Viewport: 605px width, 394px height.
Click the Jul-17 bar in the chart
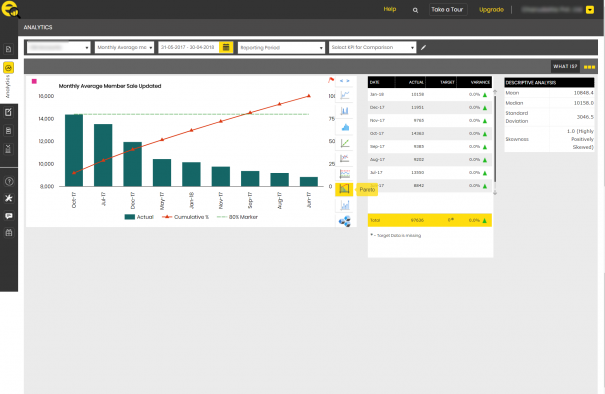click(103, 155)
